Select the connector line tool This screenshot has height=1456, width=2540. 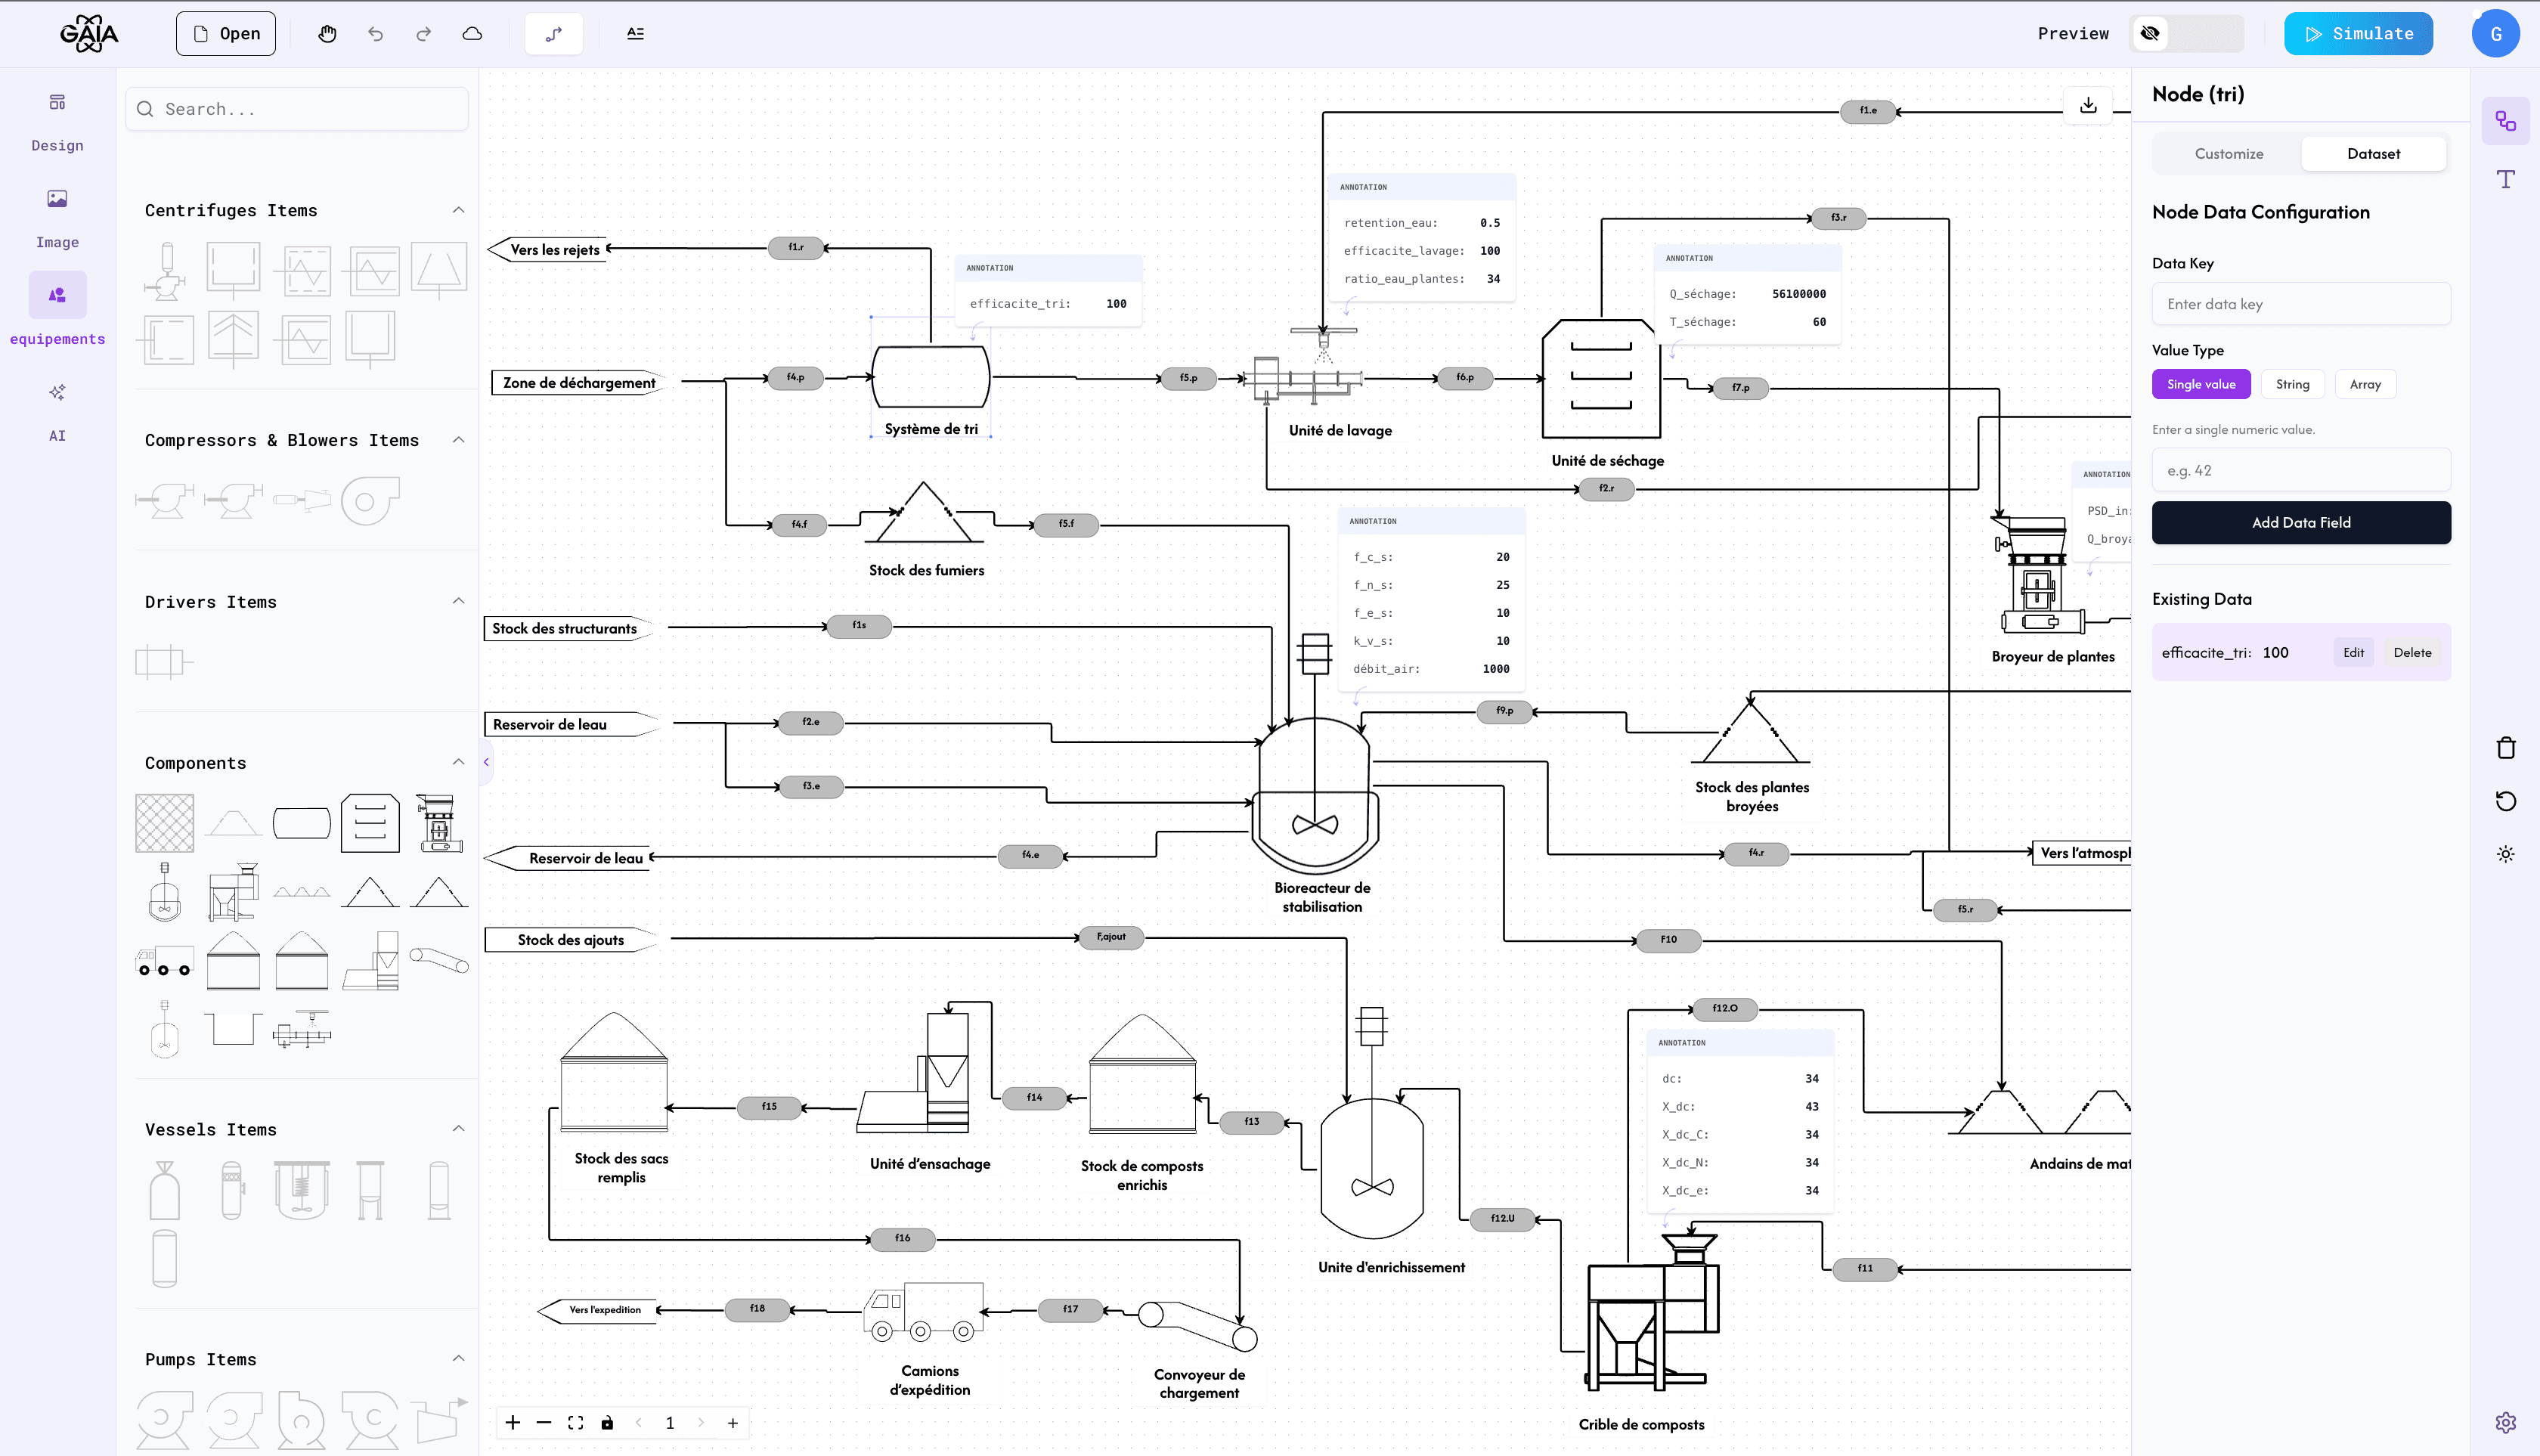[x=554, y=34]
